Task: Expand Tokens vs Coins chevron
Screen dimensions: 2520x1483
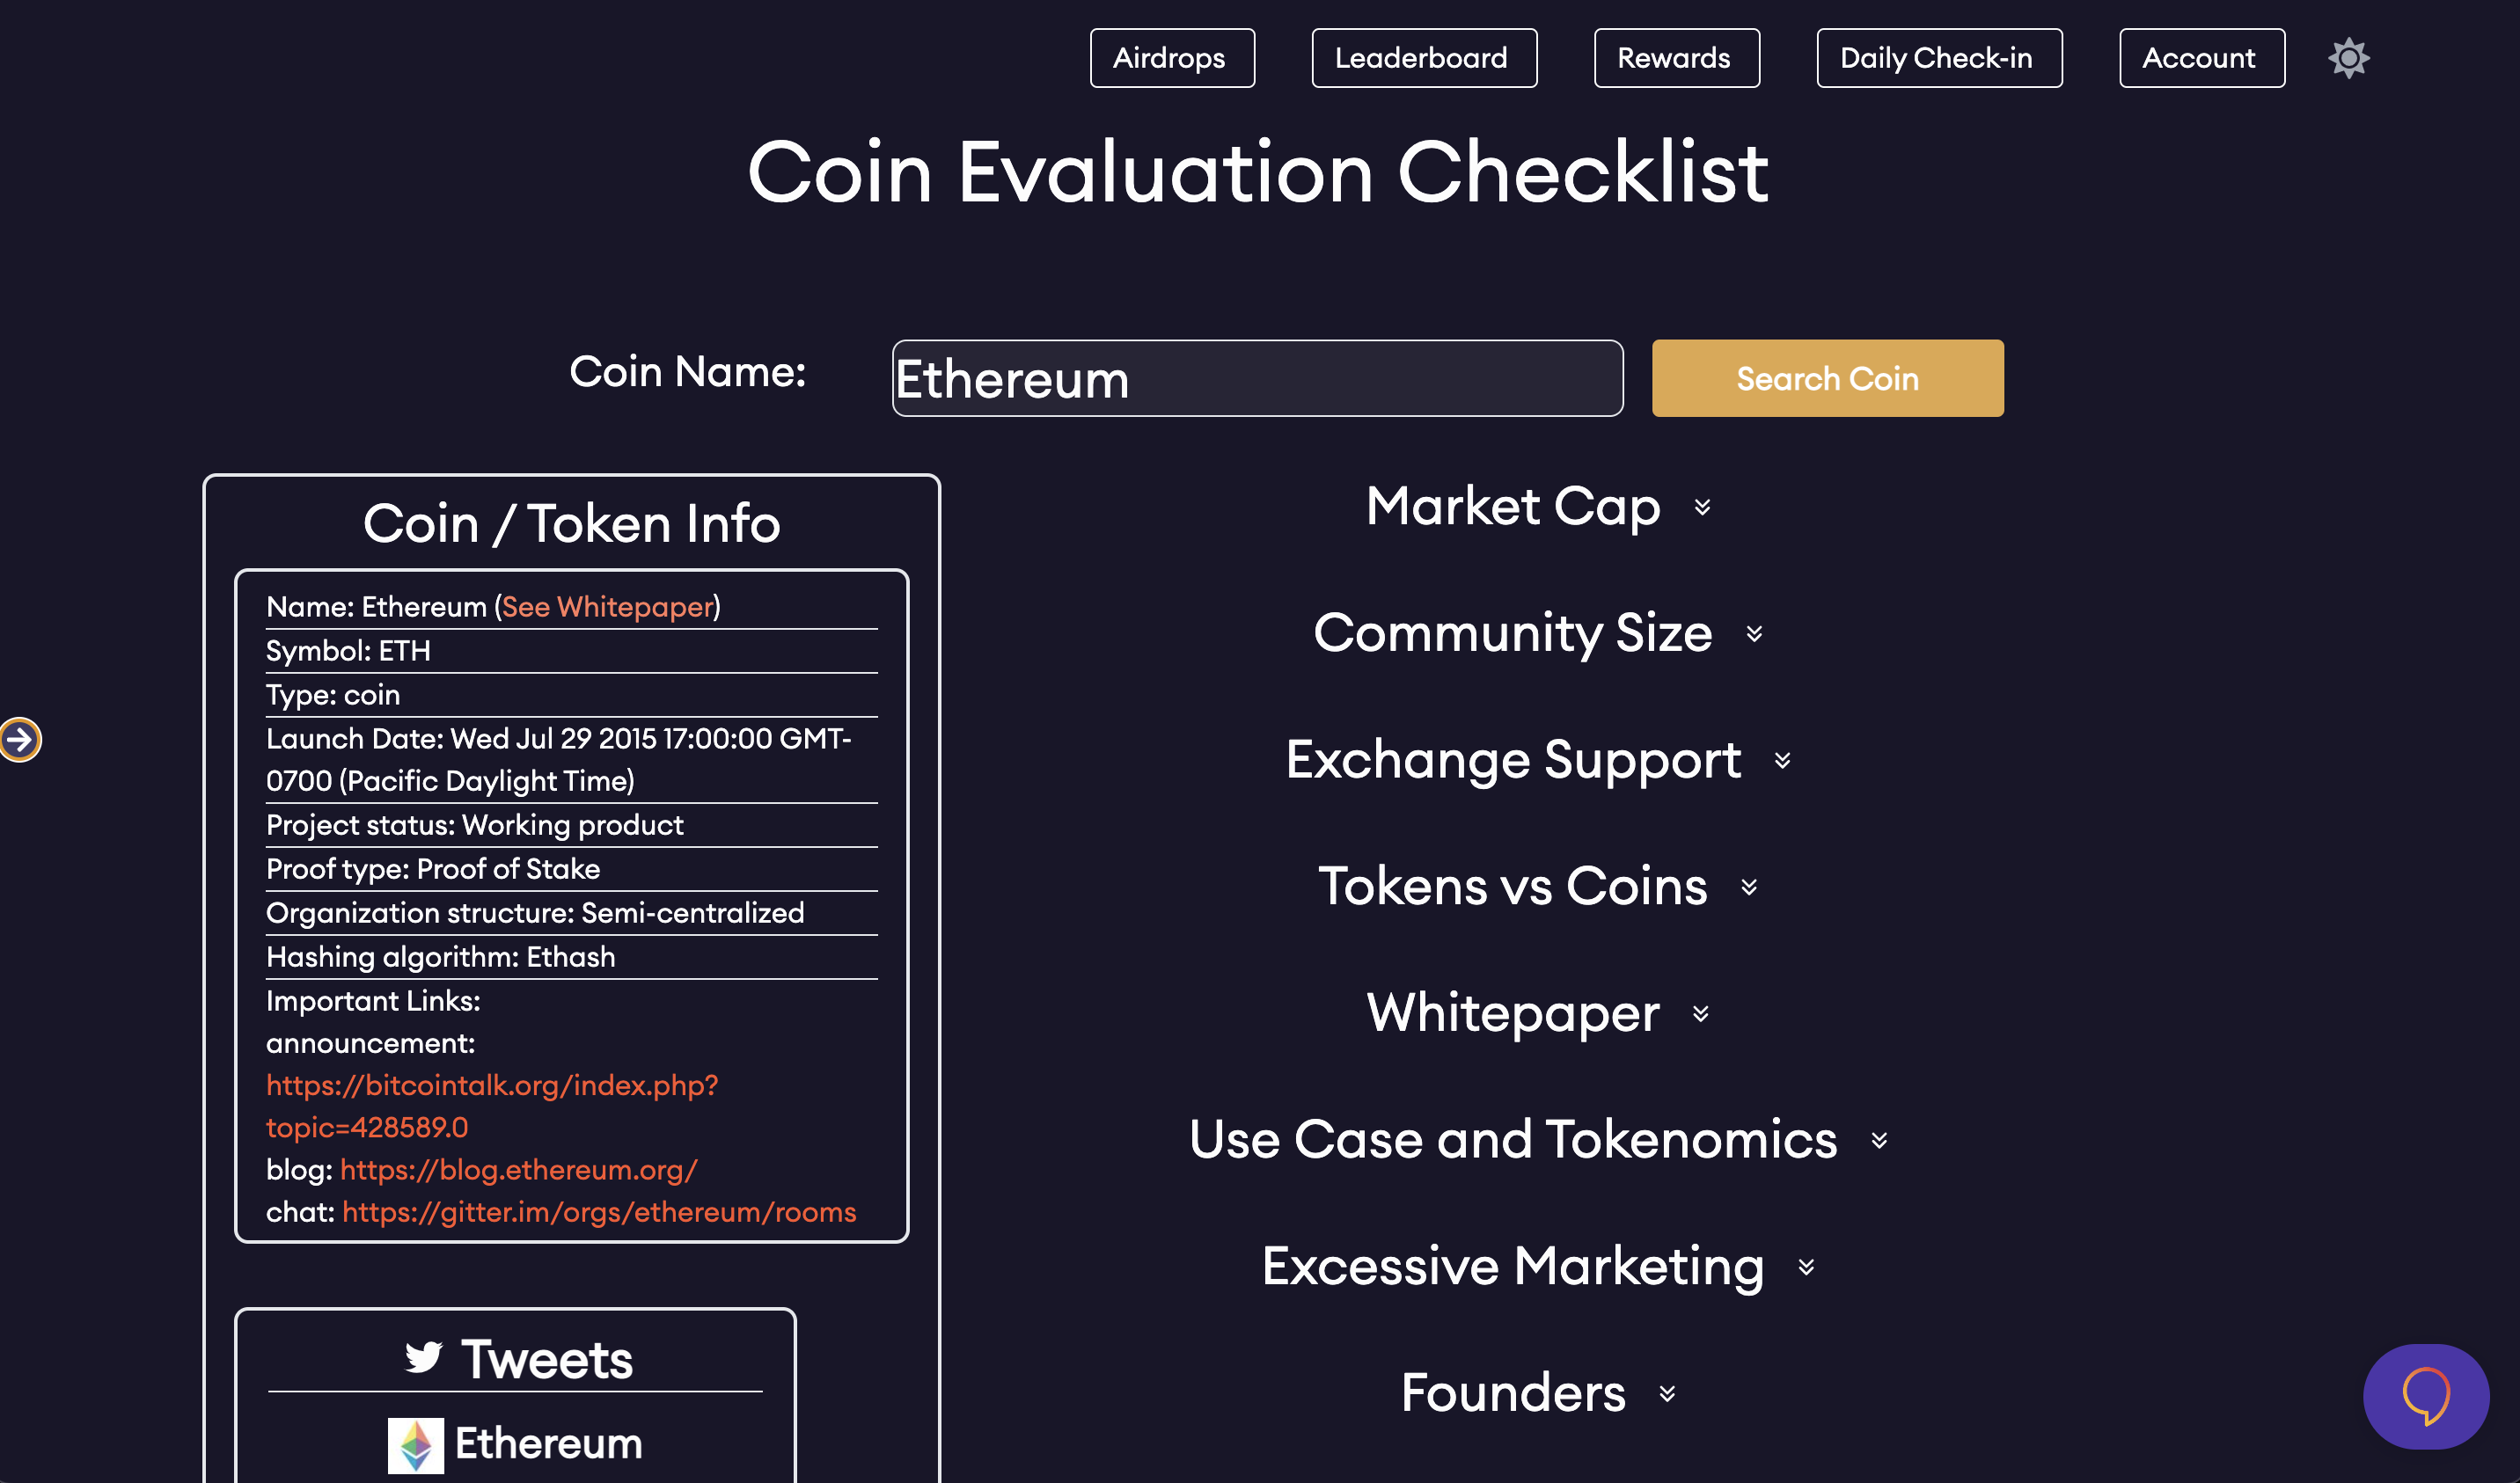Action: (x=1749, y=887)
